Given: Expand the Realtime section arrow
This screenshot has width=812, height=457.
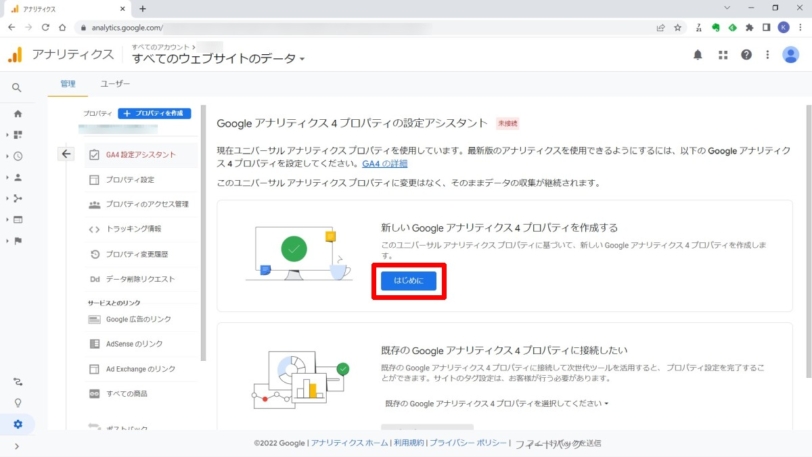Looking at the screenshot, I should tap(7, 156).
